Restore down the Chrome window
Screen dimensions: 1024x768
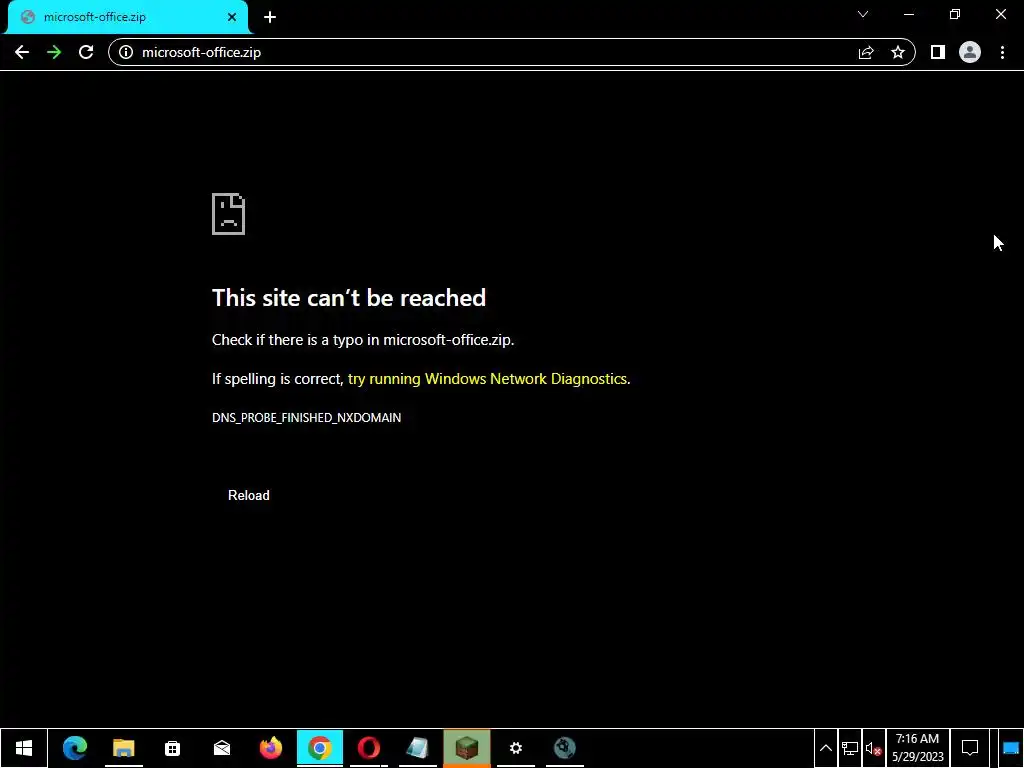point(955,14)
